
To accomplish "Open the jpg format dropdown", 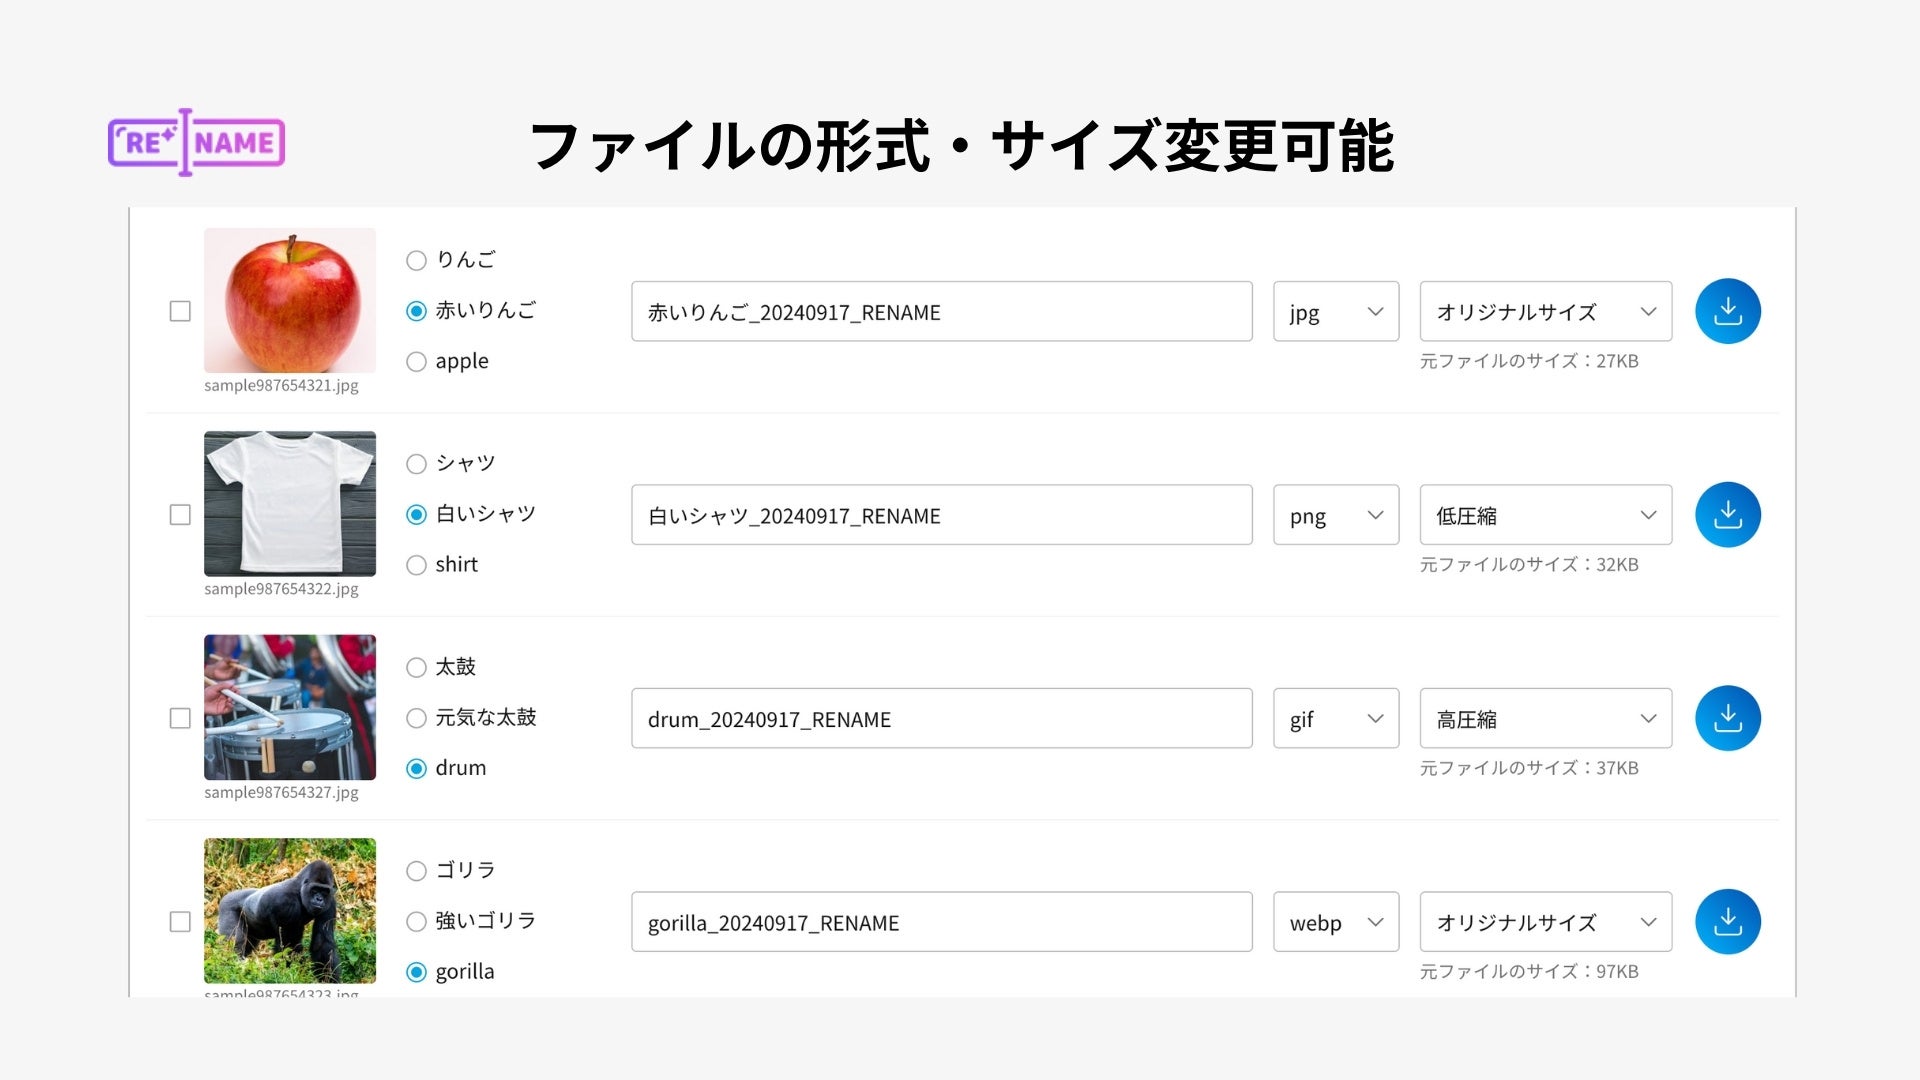I will [x=1335, y=312].
